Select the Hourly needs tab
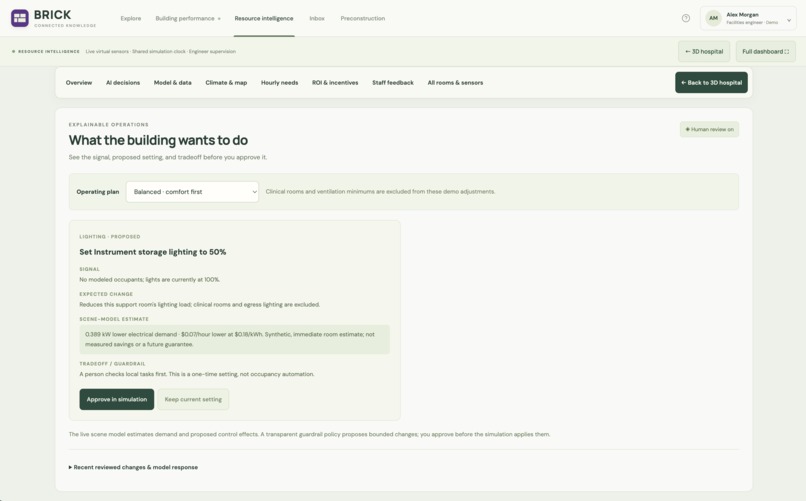Screen dimensions: 806x501 (279, 83)
